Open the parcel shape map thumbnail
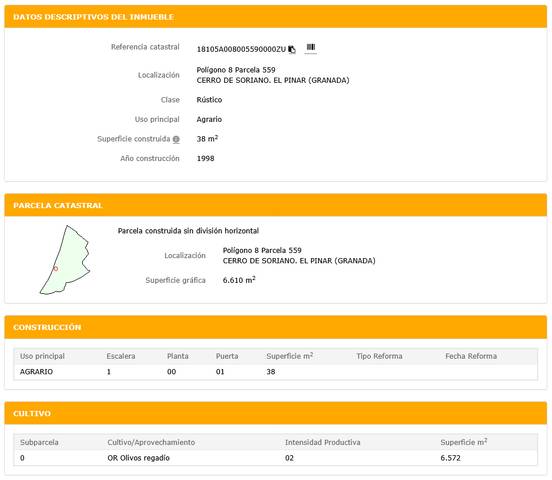The image size is (552, 480). [65, 260]
